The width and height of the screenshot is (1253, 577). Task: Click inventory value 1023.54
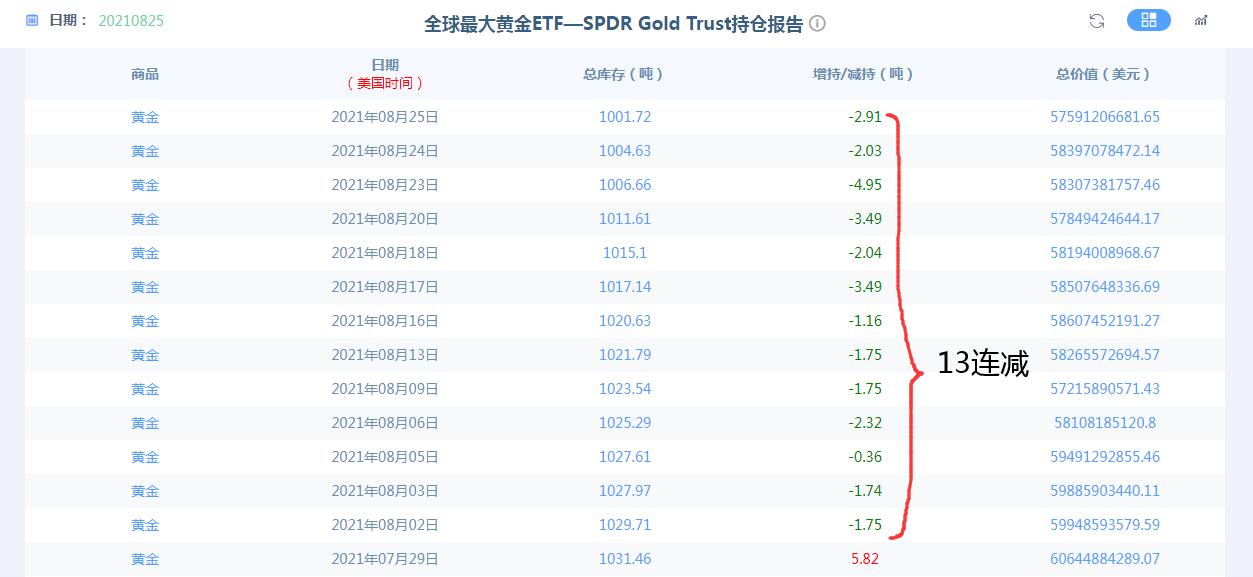625,389
